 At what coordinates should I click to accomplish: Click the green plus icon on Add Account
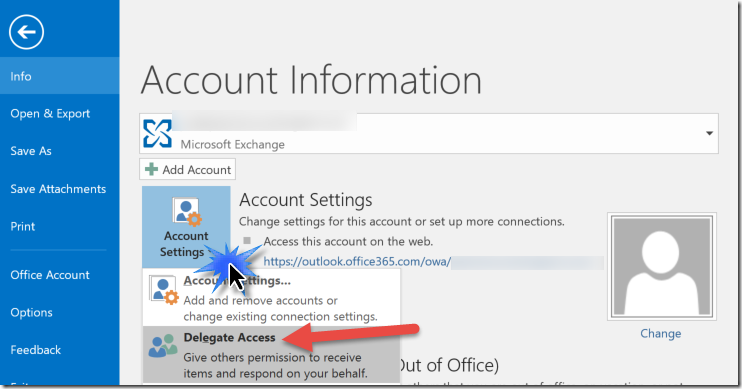click(x=151, y=169)
